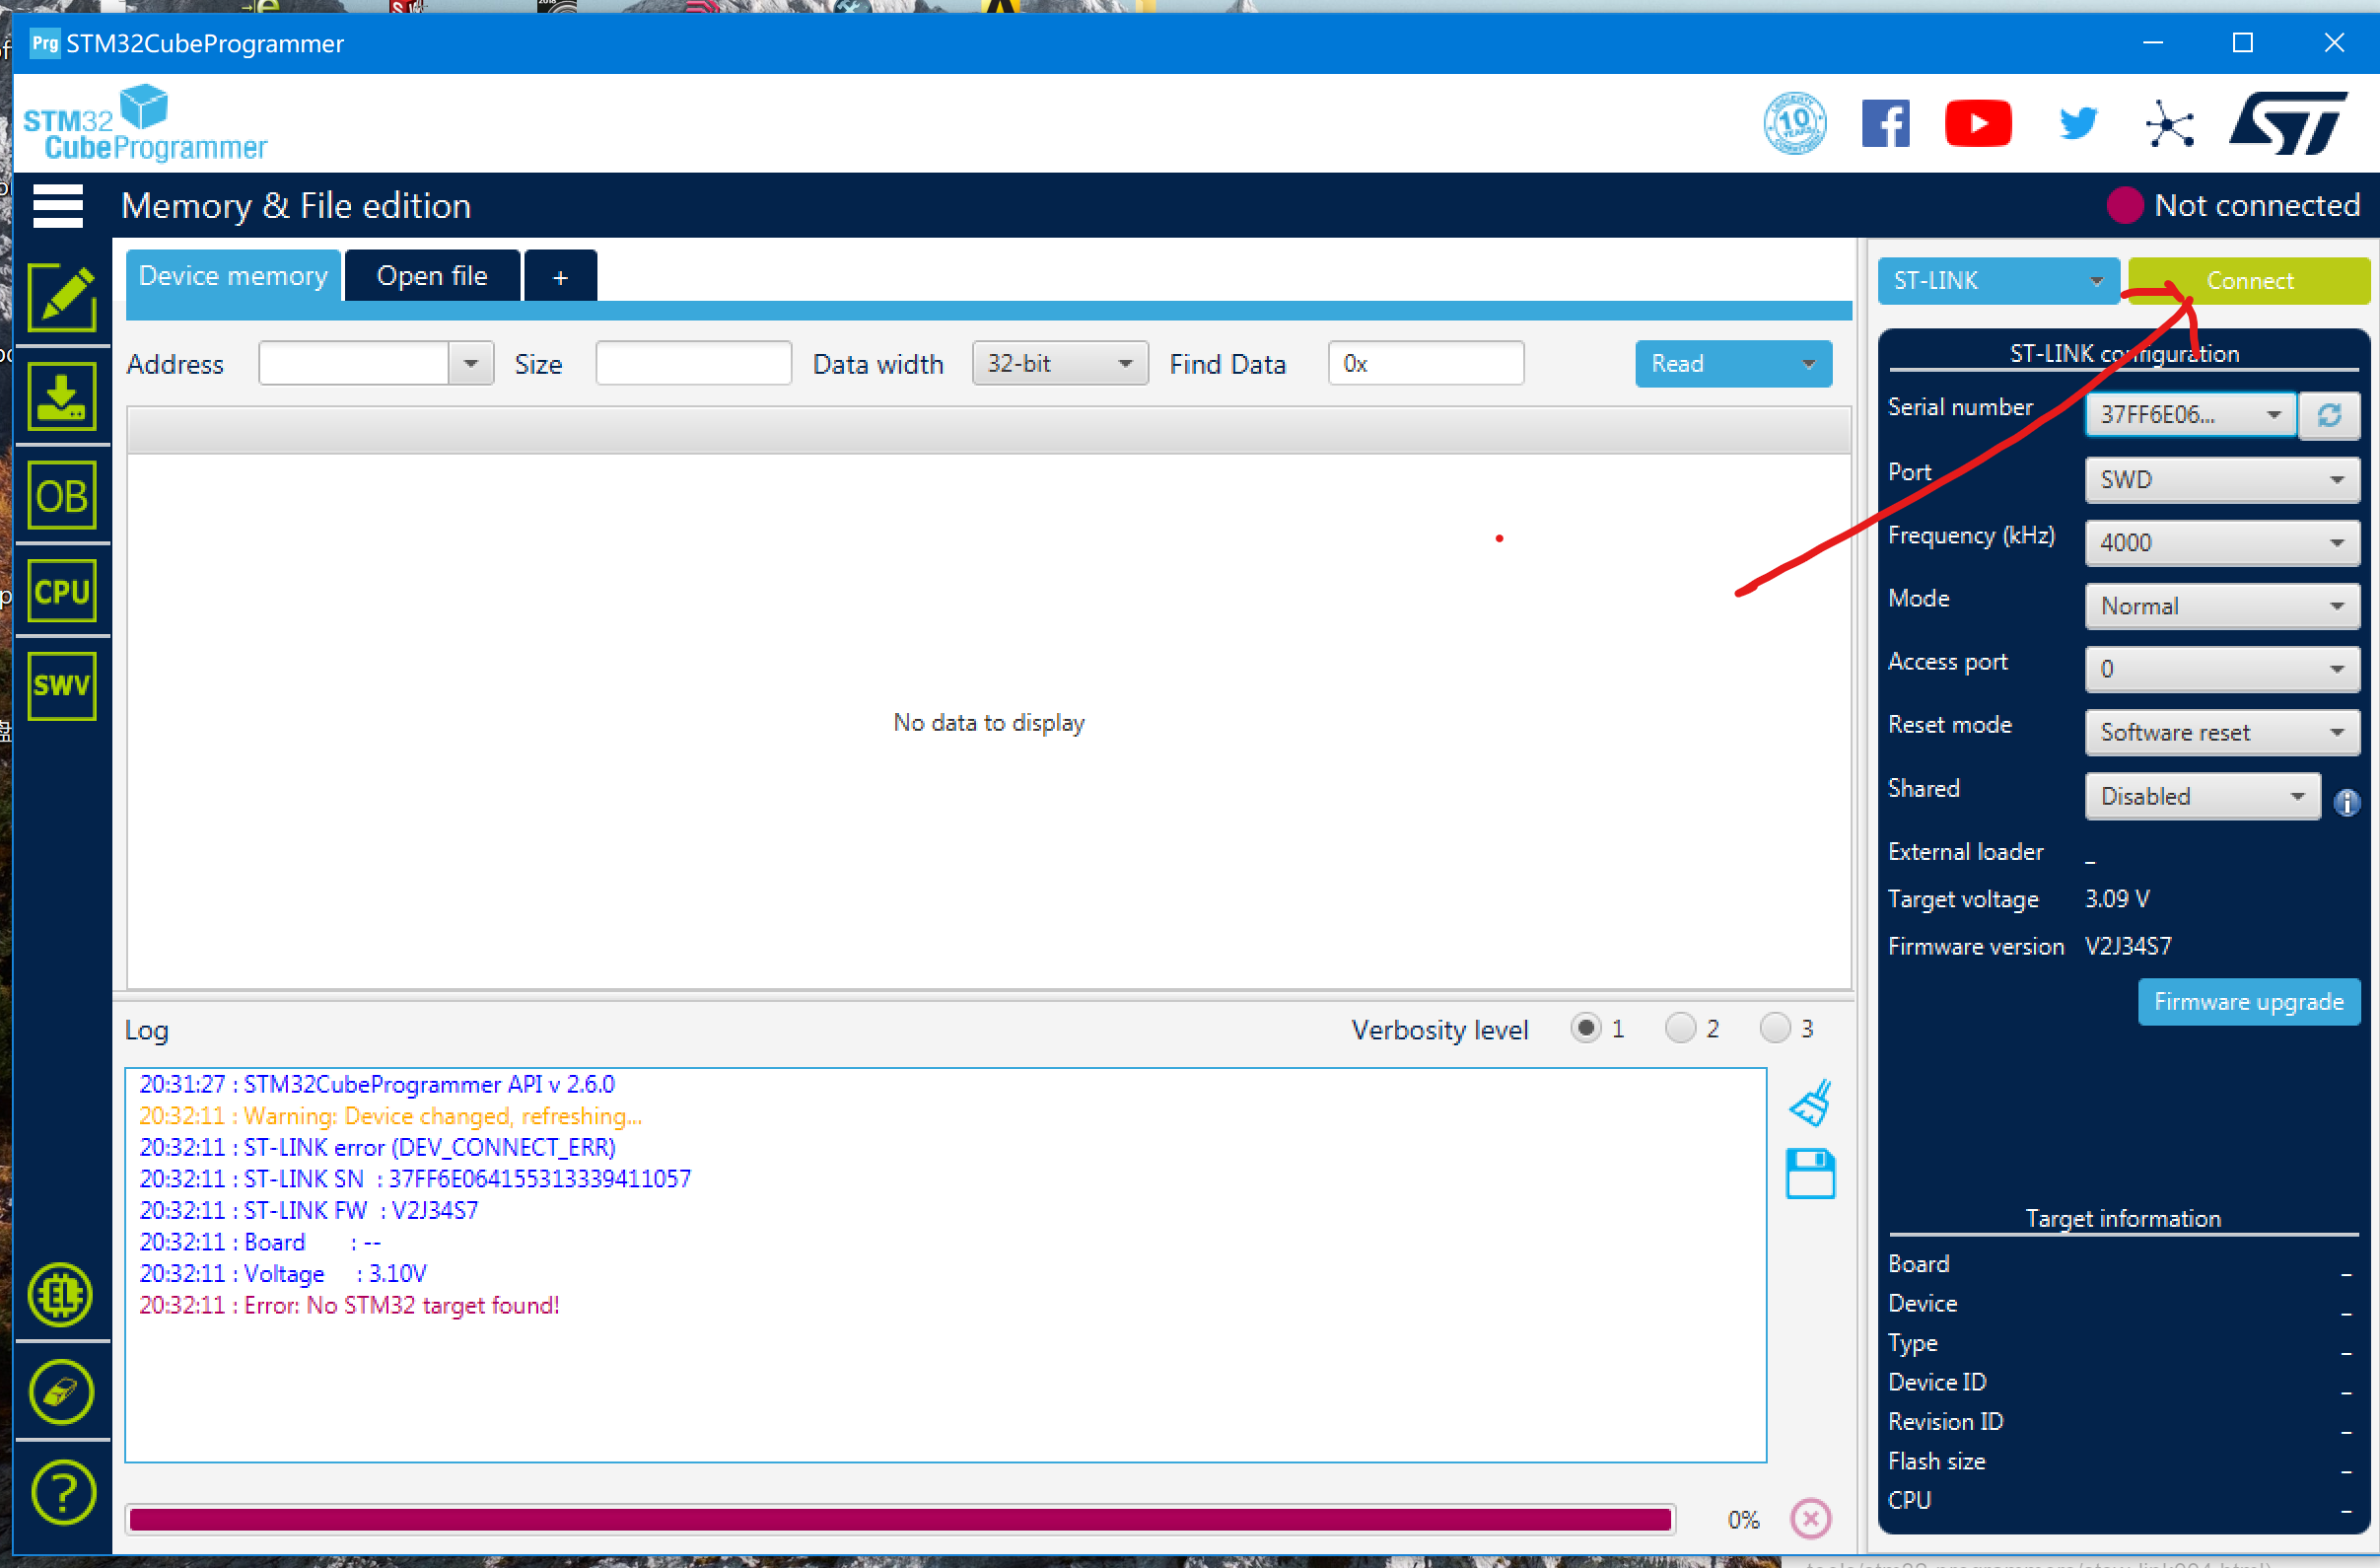This screenshot has width=2380, height=1568.
Task: Open Data width 32-bit dropdown
Action: [x=1059, y=364]
